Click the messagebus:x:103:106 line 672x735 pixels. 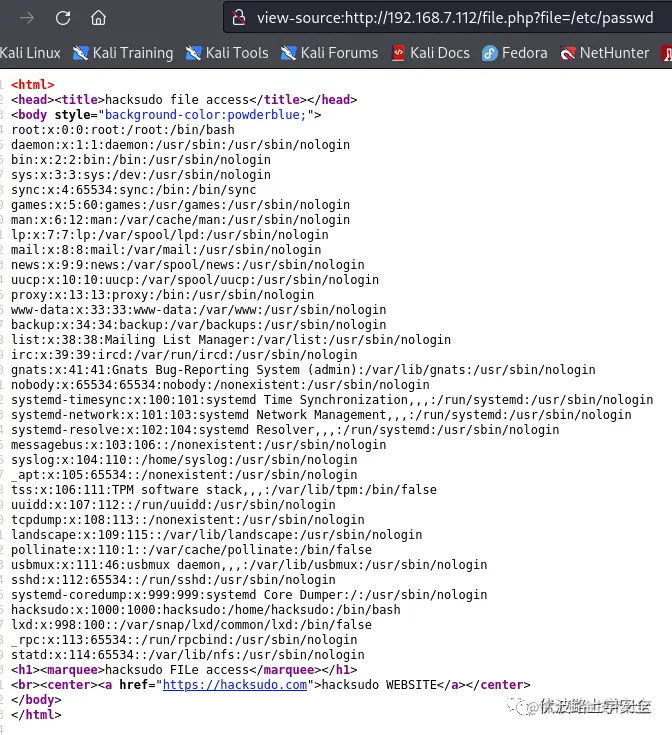pos(199,445)
